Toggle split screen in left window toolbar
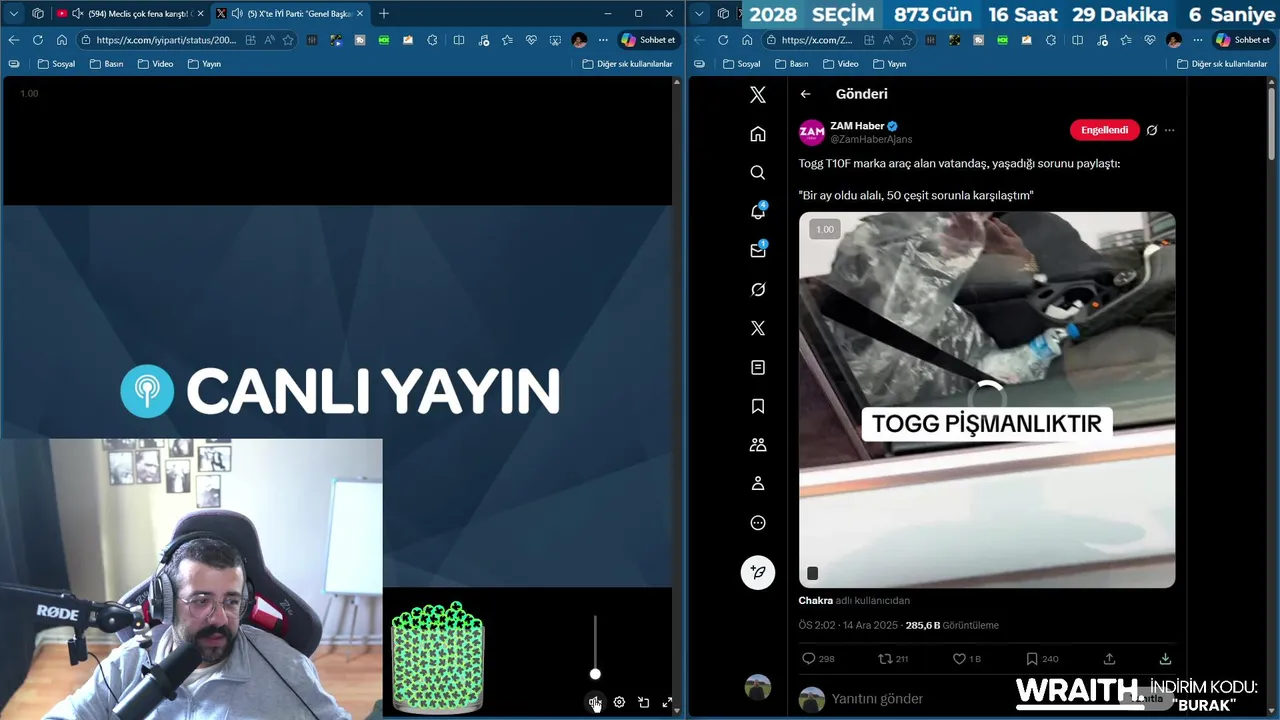1280x720 pixels. click(x=458, y=40)
